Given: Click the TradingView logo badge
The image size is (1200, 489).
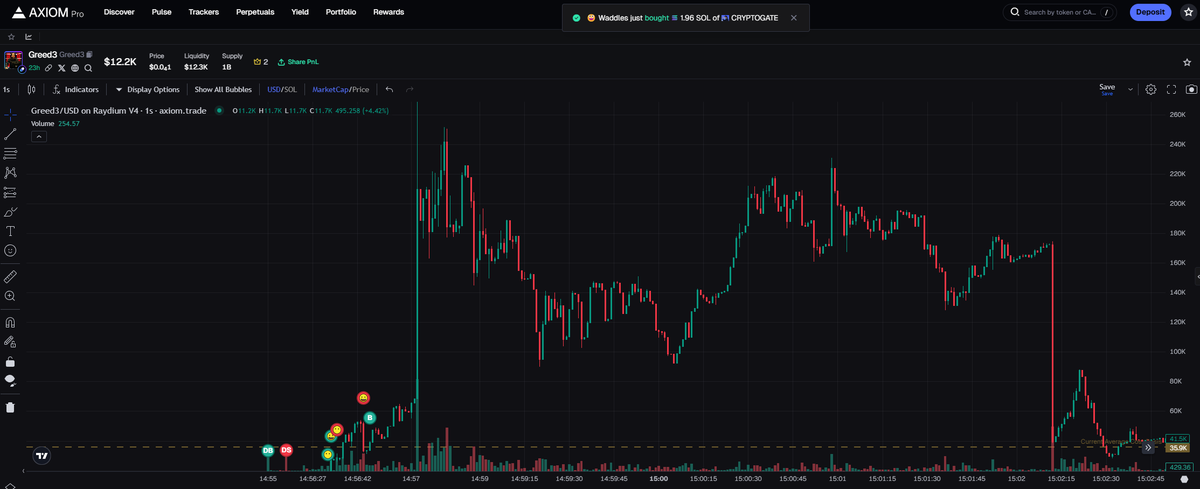Looking at the screenshot, I should pos(41,455).
